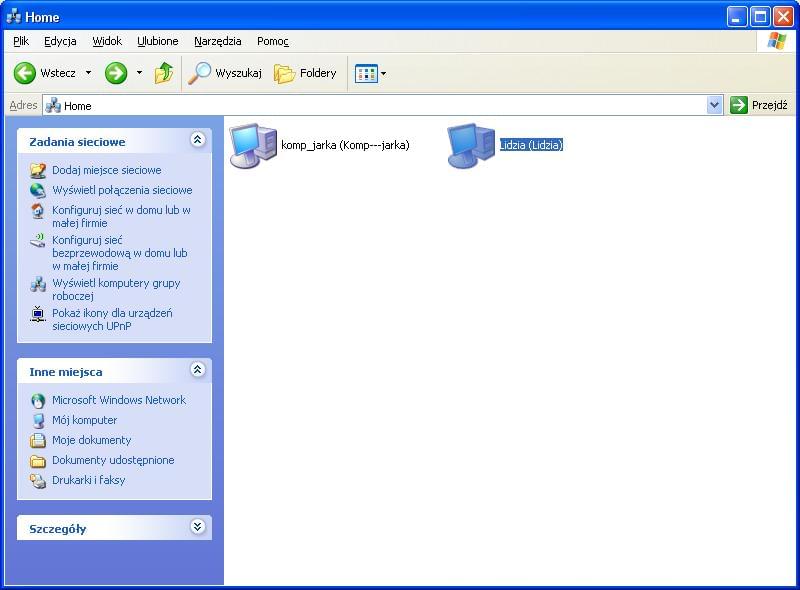Screen dimensions: 800x590
Task: Click Konfiguruj sieć w domu link
Action: (x=121, y=216)
